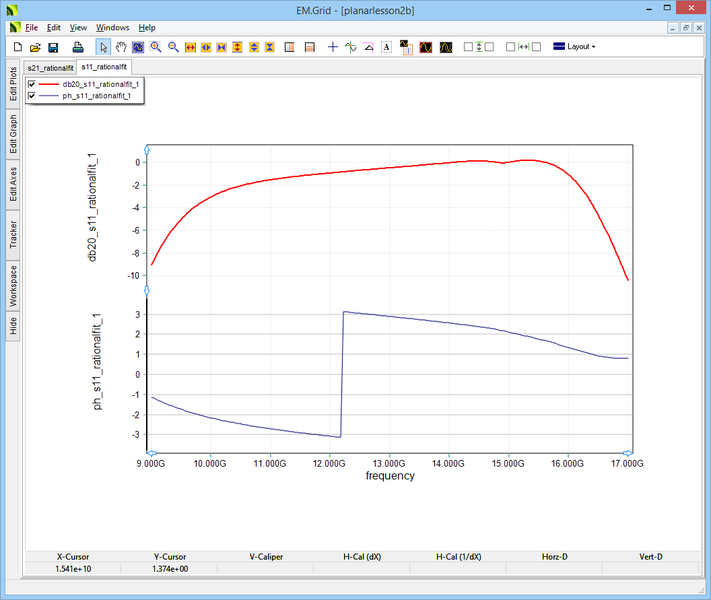Open the Windows menu
The height and width of the screenshot is (600, 711).
pos(112,28)
